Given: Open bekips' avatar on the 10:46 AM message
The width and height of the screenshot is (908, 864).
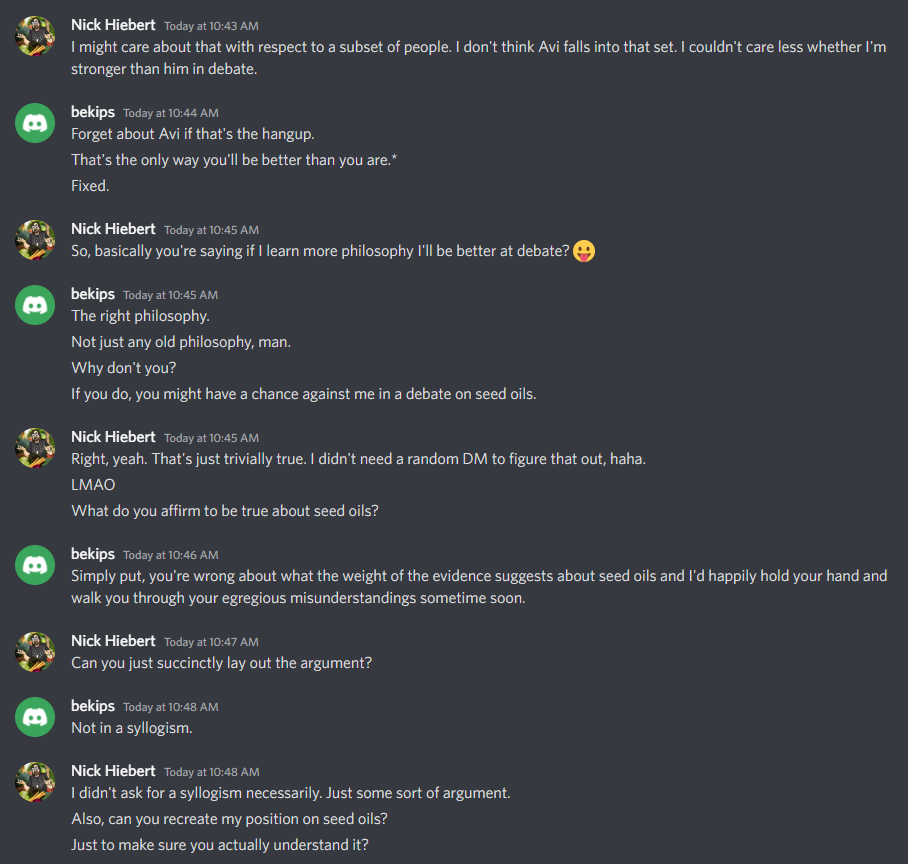Looking at the screenshot, I should [35, 565].
